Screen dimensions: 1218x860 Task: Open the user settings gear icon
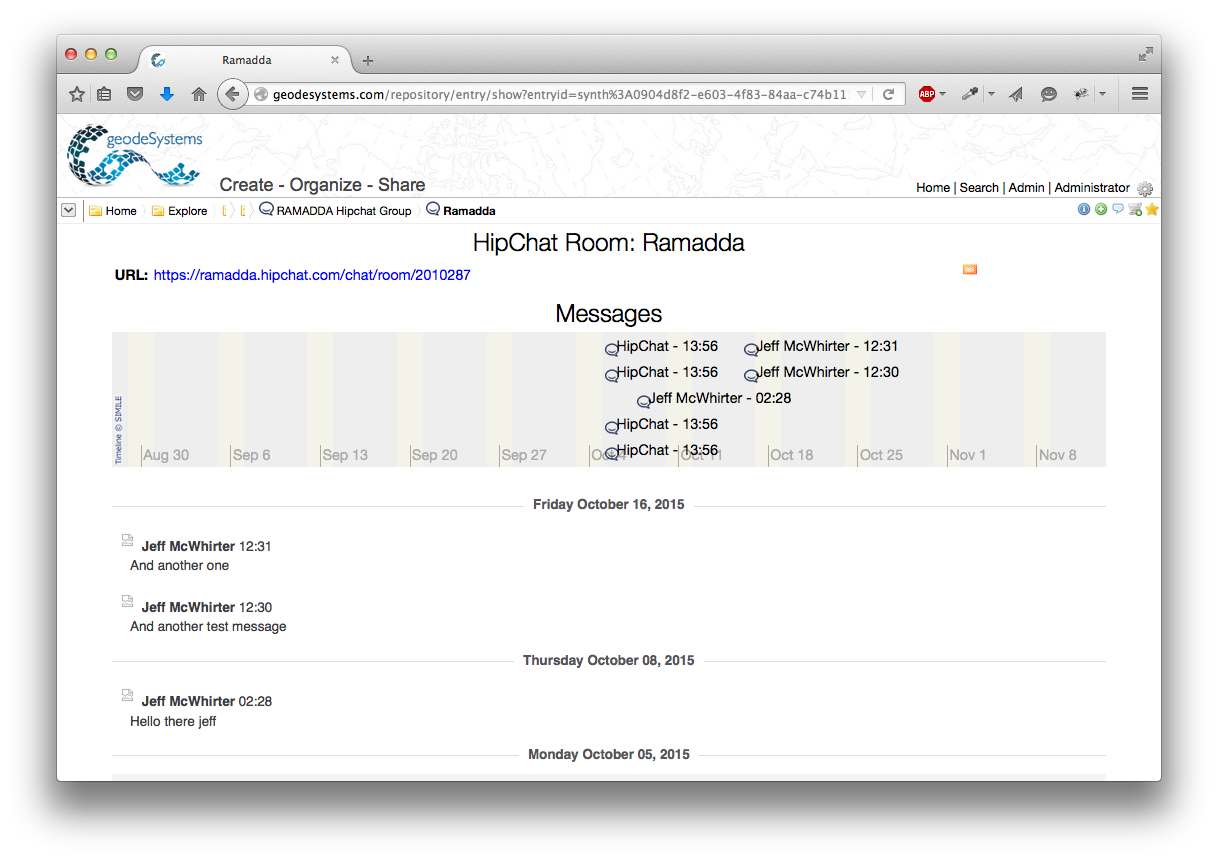point(1145,188)
